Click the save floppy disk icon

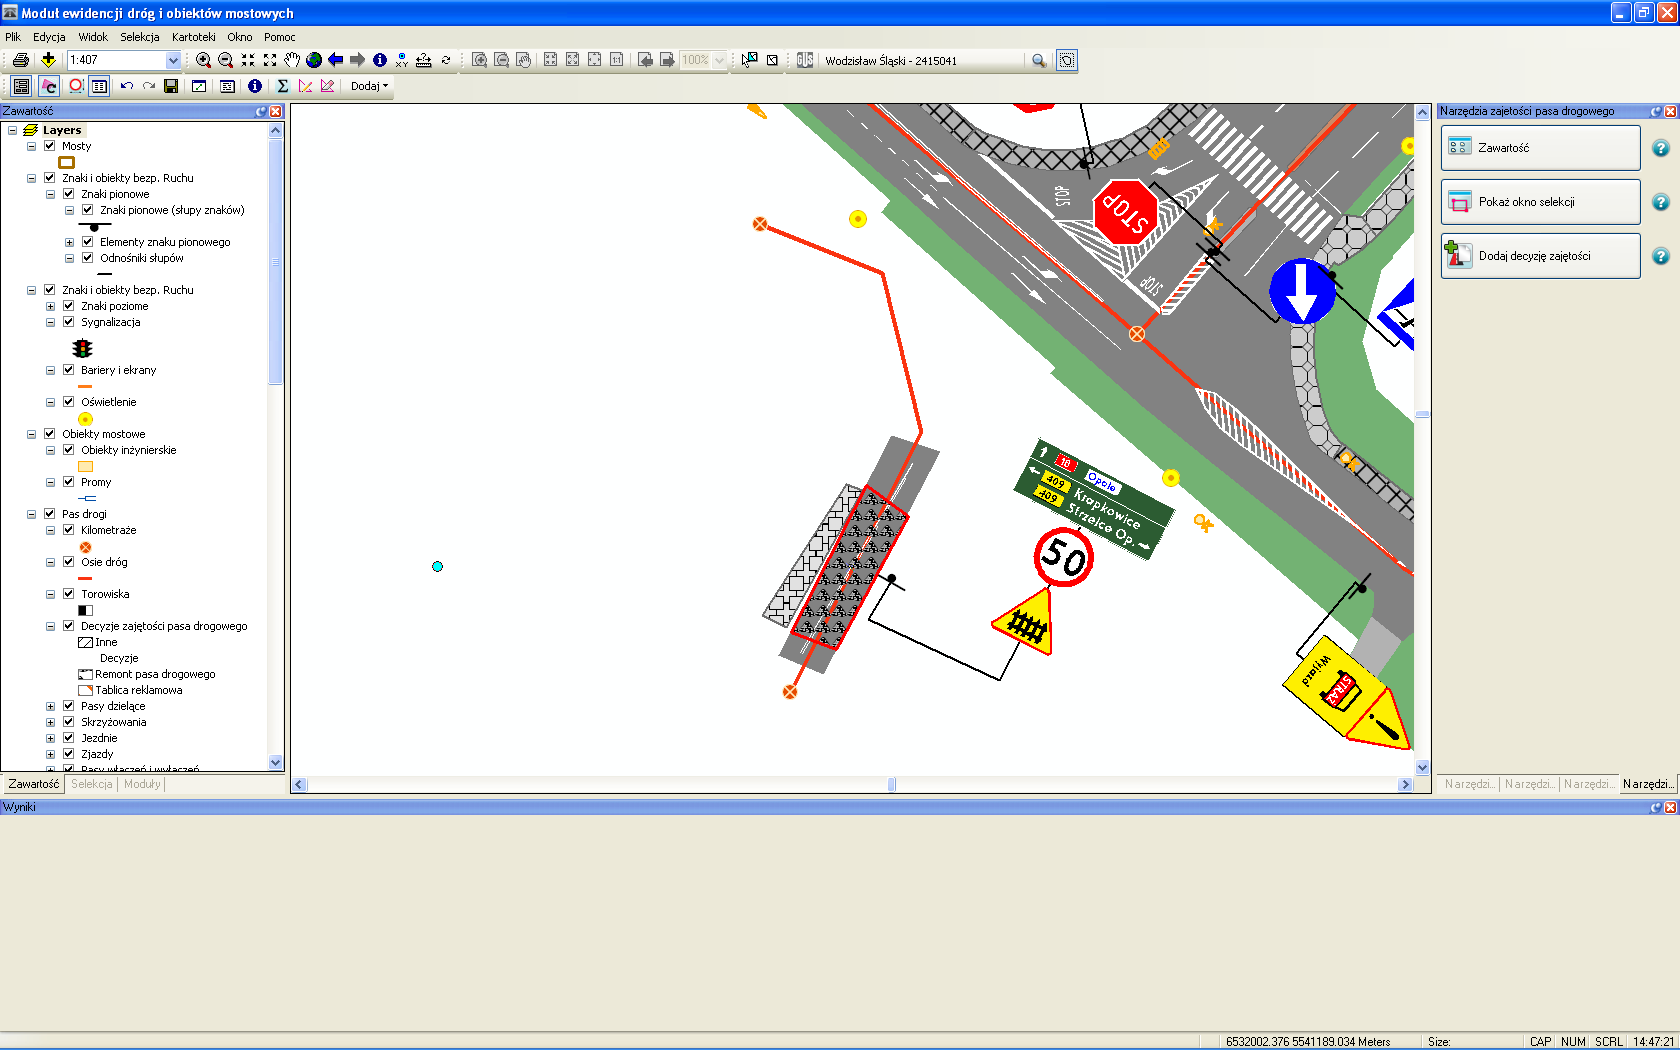coord(171,86)
